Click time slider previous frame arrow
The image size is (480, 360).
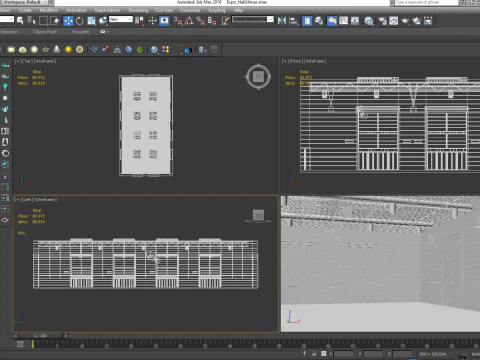pos(15,335)
